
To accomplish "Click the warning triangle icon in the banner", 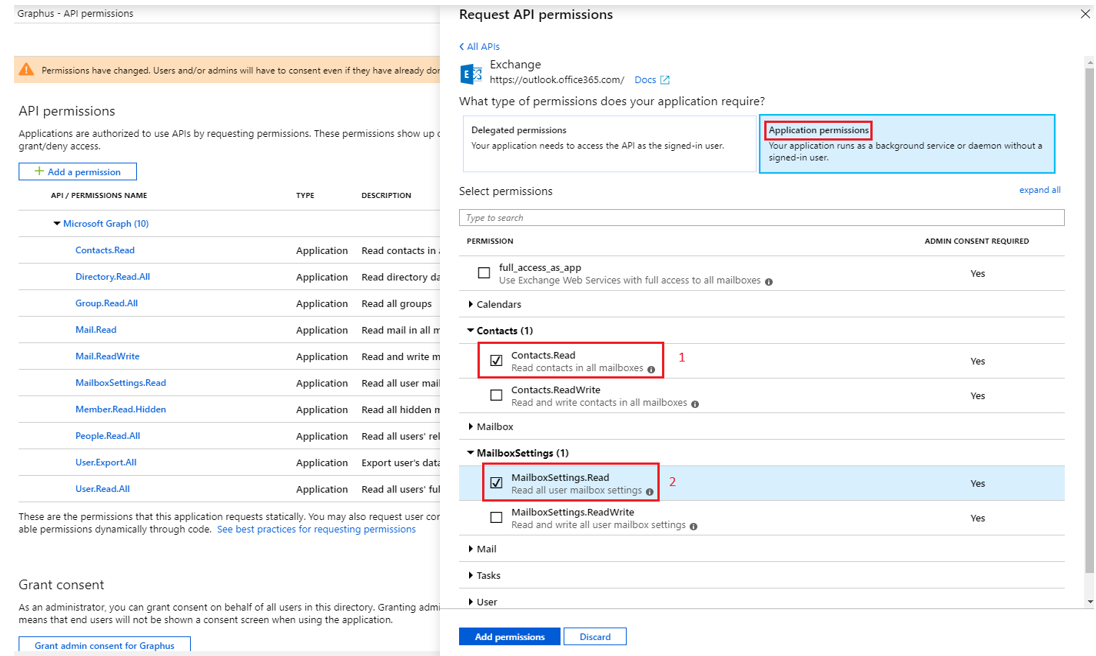I will pyautogui.click(x=26, y=70).
